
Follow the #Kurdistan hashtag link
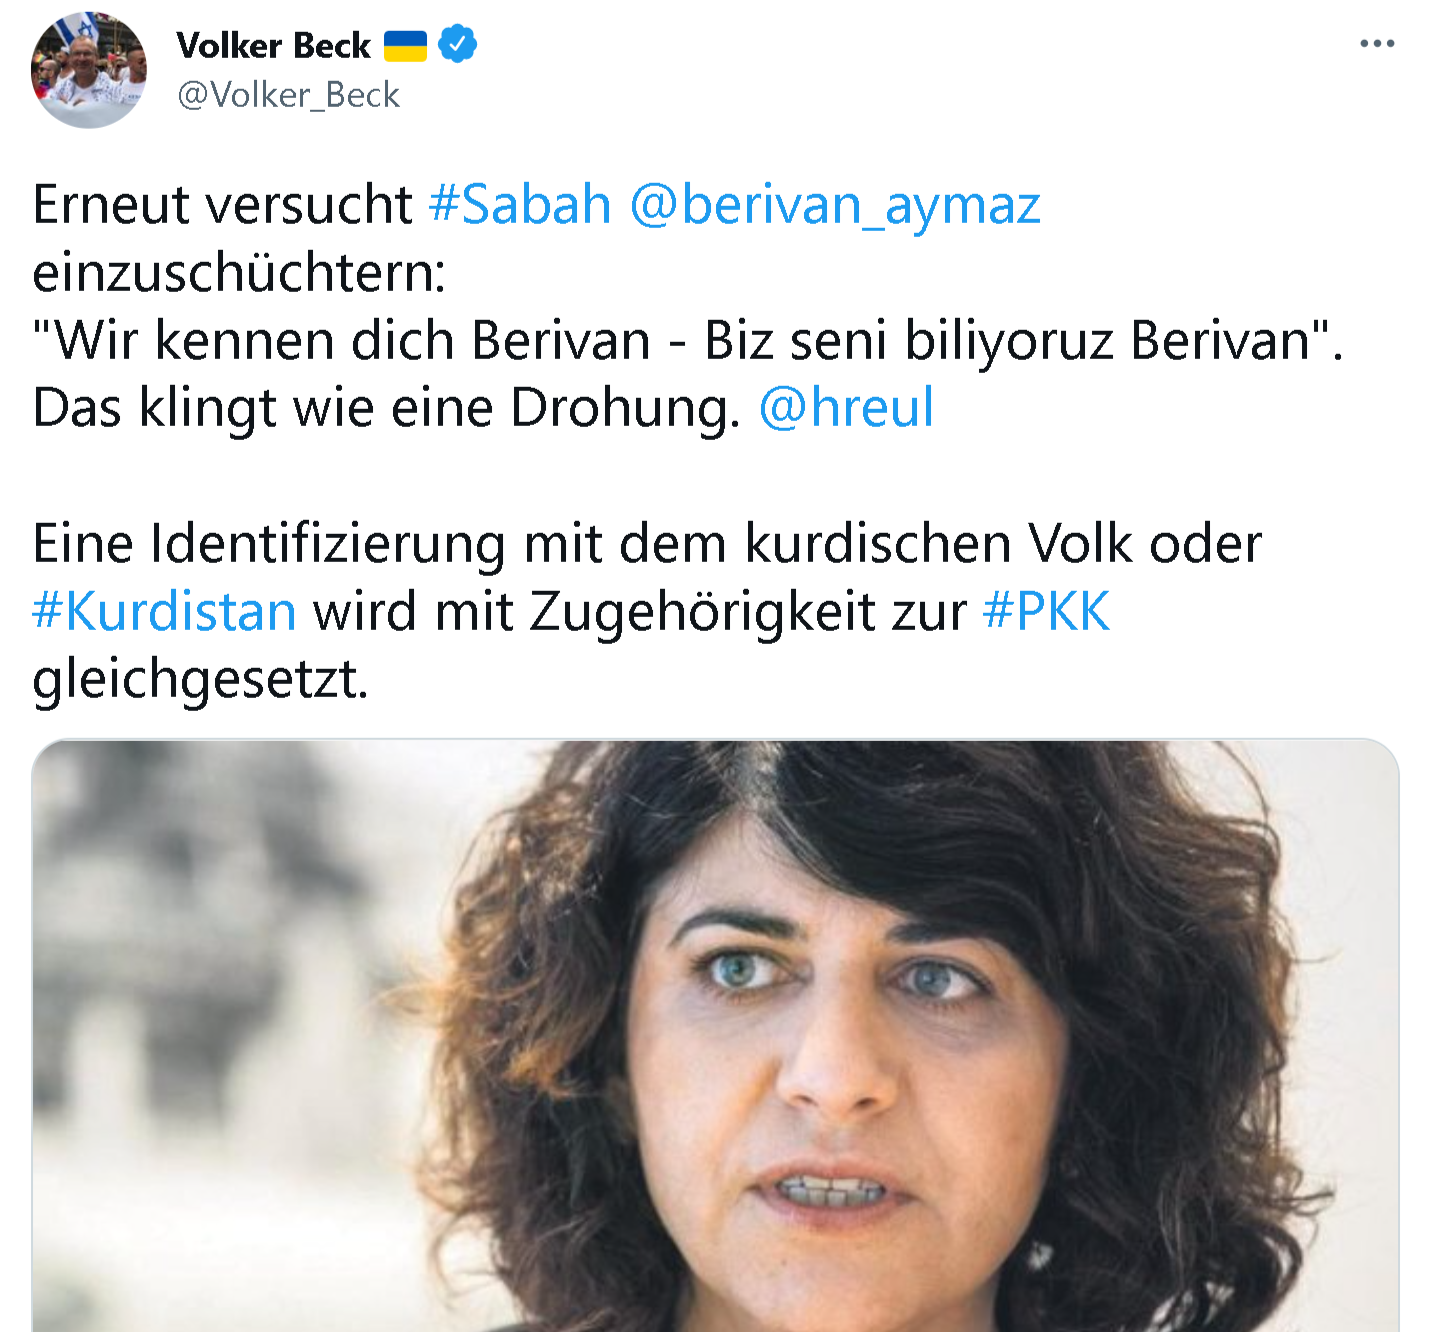click(164, 611)
